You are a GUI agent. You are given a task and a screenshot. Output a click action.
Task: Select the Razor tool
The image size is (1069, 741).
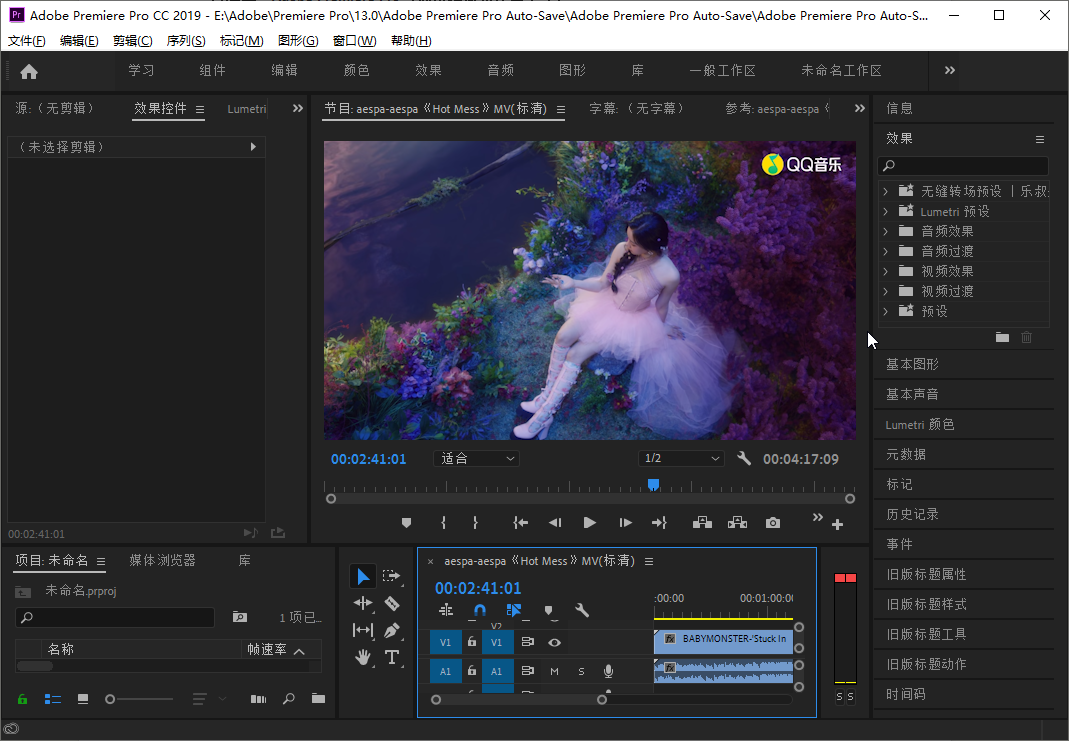point(391,603)
